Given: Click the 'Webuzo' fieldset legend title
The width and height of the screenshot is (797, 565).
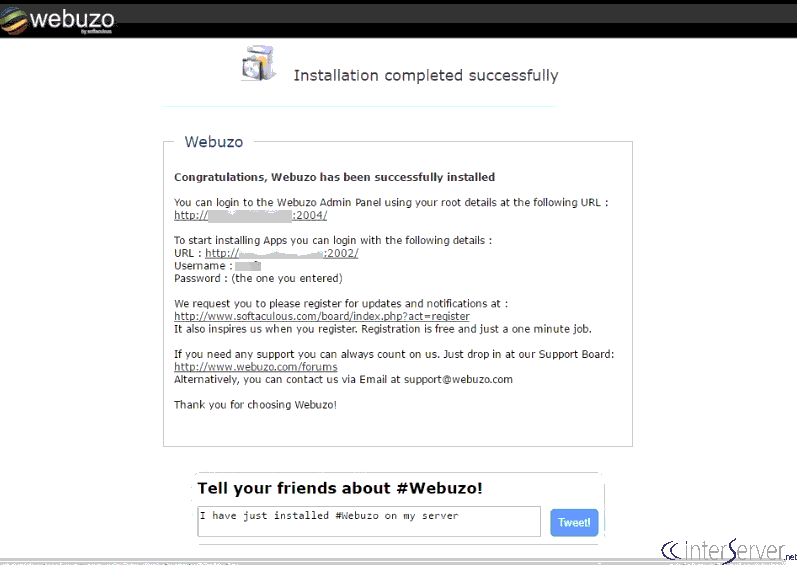Looking at the screenshot, I should click(213, 142).
